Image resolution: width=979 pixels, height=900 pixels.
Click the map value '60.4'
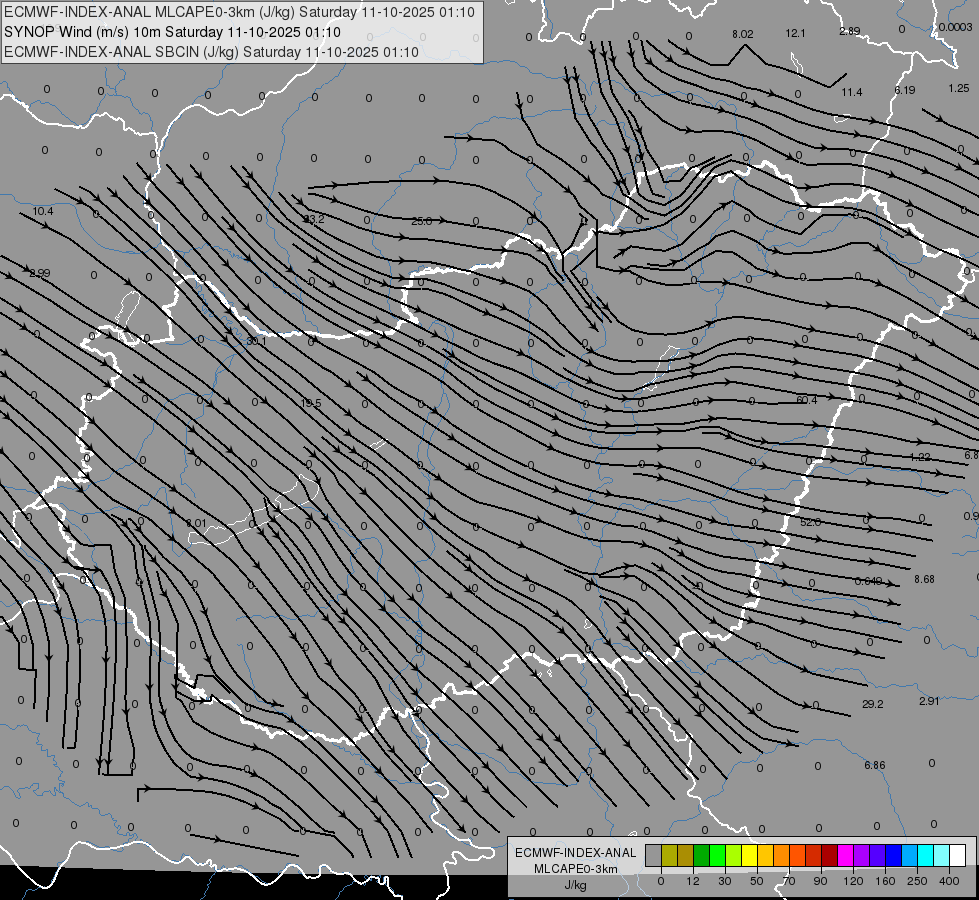coord(807,400)
